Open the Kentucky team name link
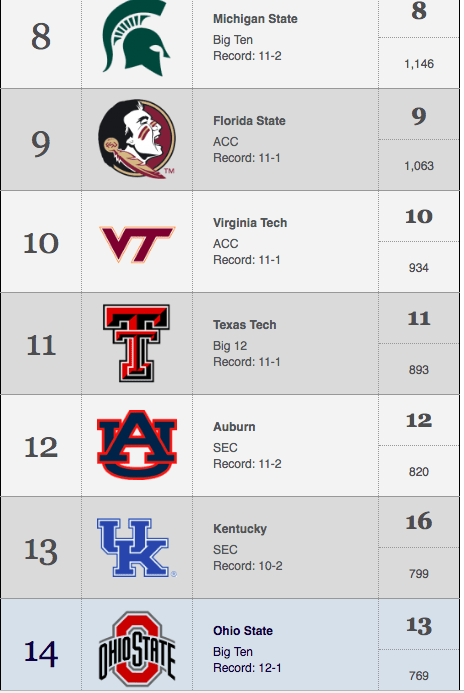Image resolution: width=464 pixels, height=693 pixels. click(x=240, y=529)
